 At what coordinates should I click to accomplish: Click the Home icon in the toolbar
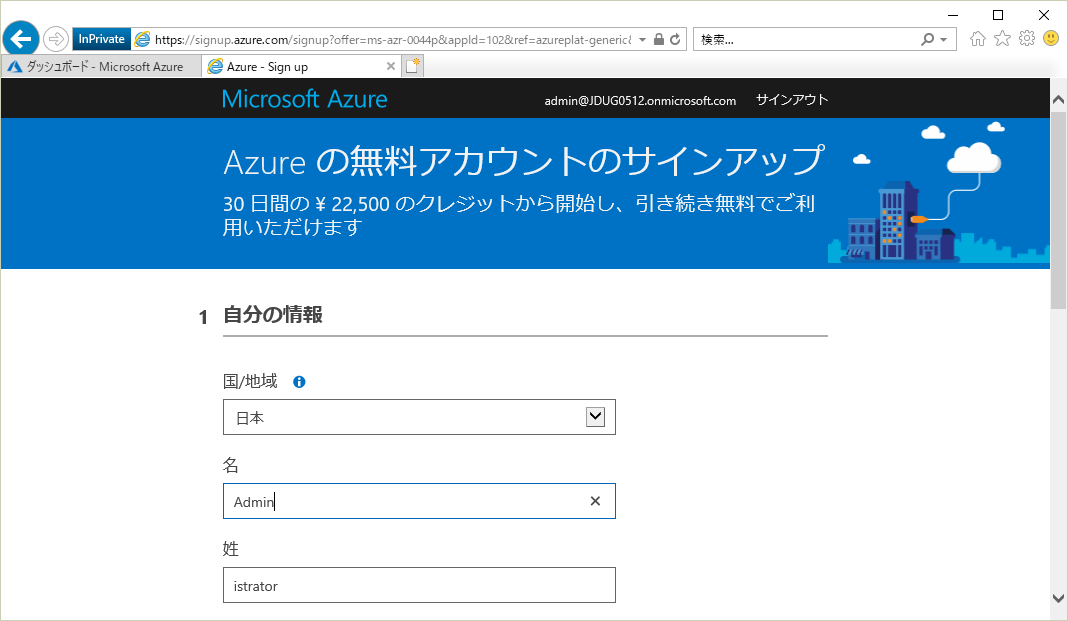[x=977, y=39]
